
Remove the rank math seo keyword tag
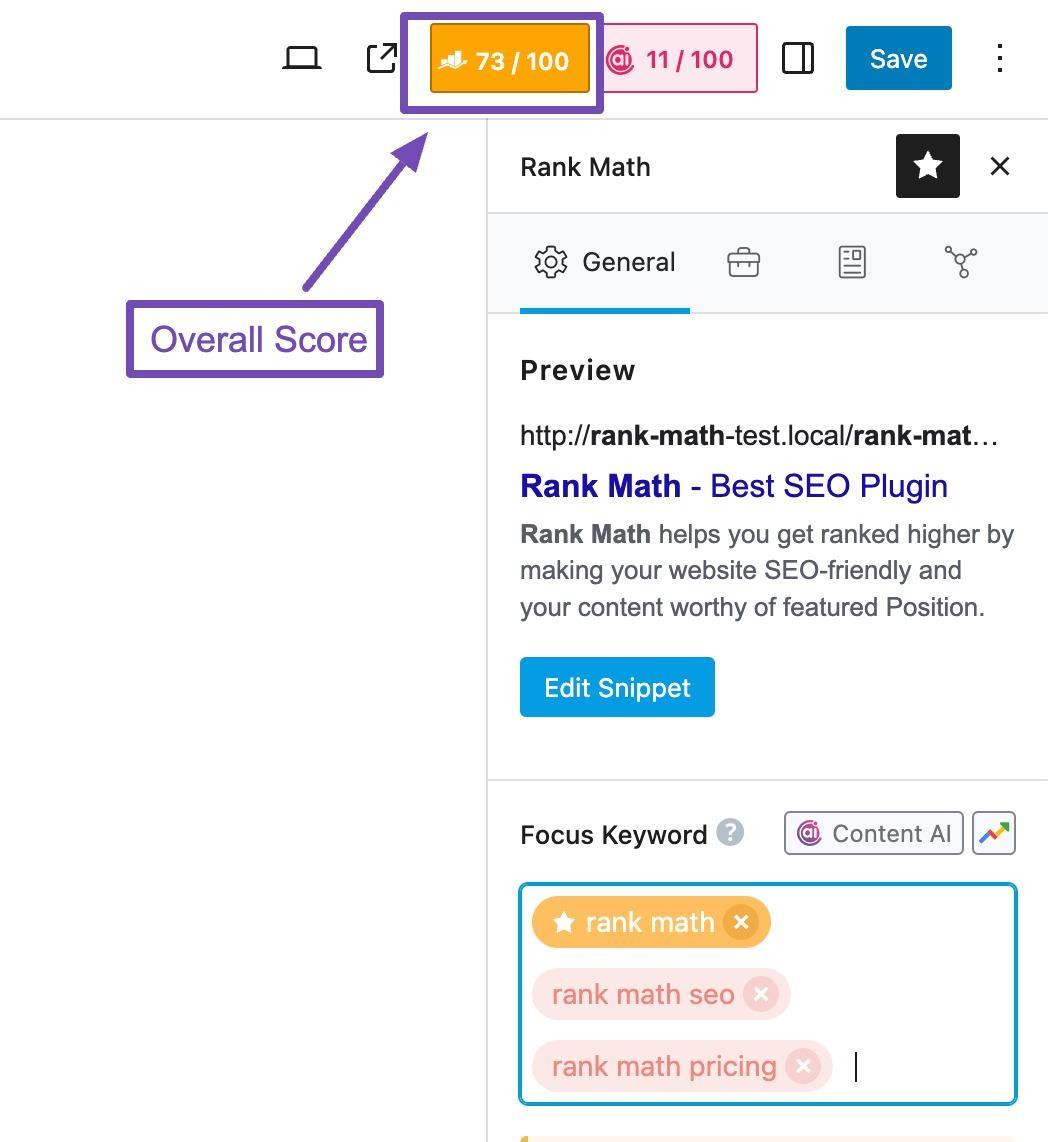click(x=761, y=994)
